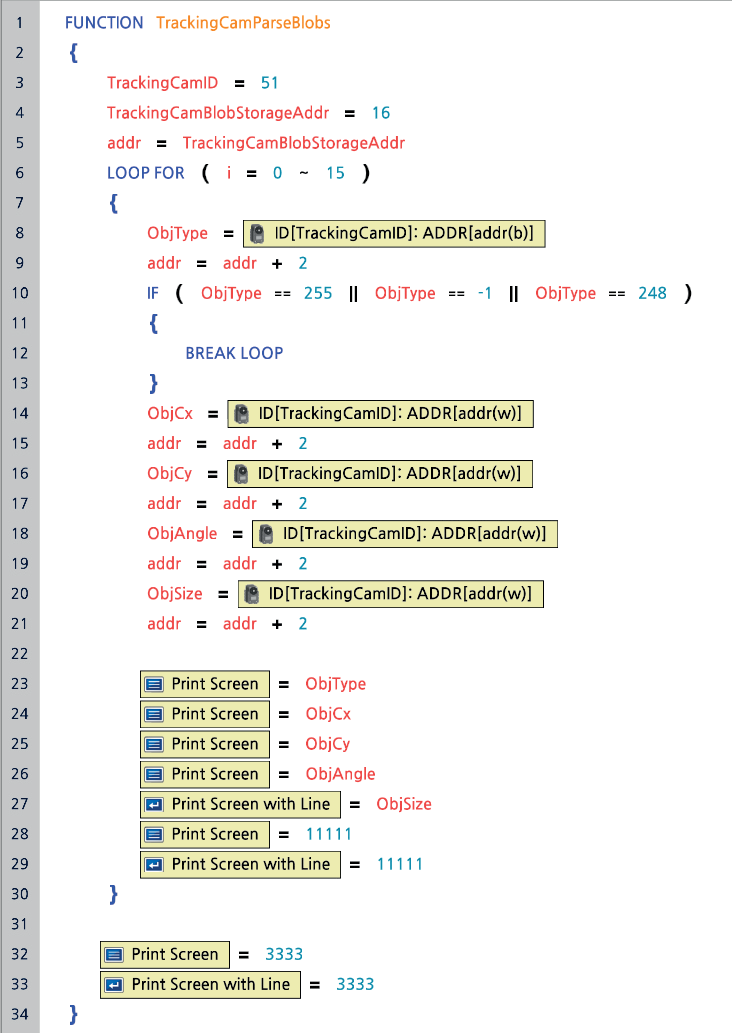Click the TrackingCamID value 51

[x=269, y=83]
